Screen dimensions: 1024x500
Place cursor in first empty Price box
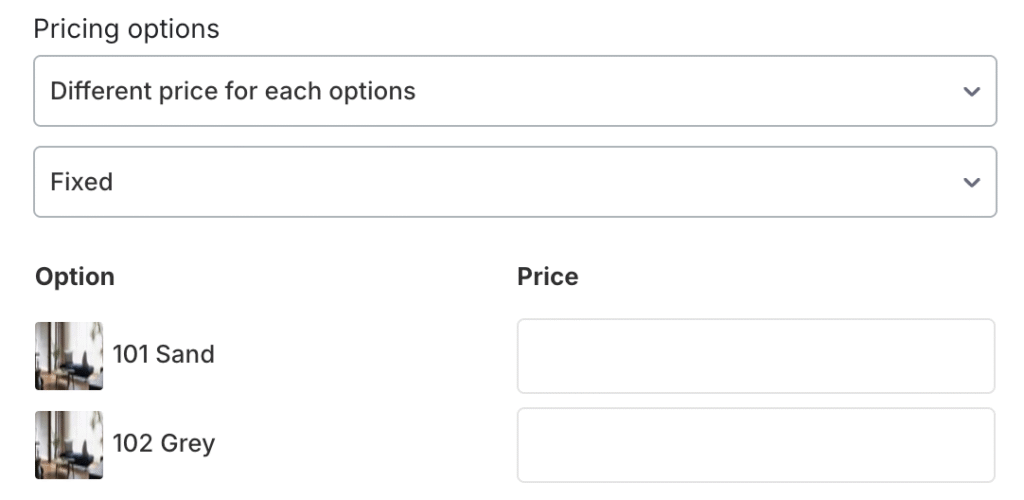coord(756,356)
